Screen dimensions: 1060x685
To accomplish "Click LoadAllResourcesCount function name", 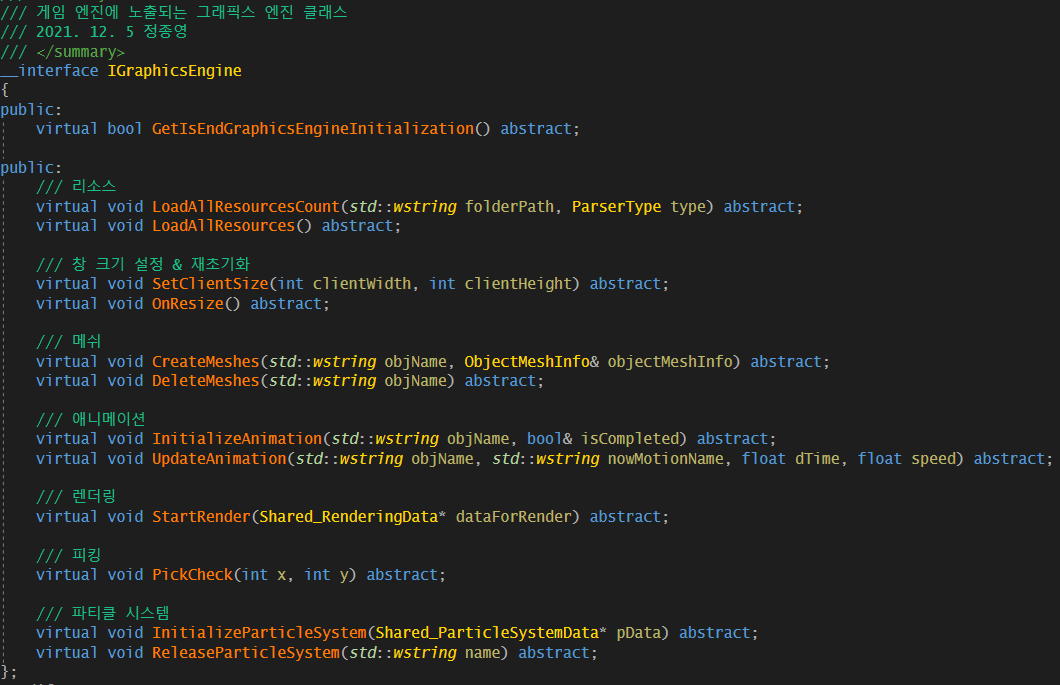I will (246, 206).
